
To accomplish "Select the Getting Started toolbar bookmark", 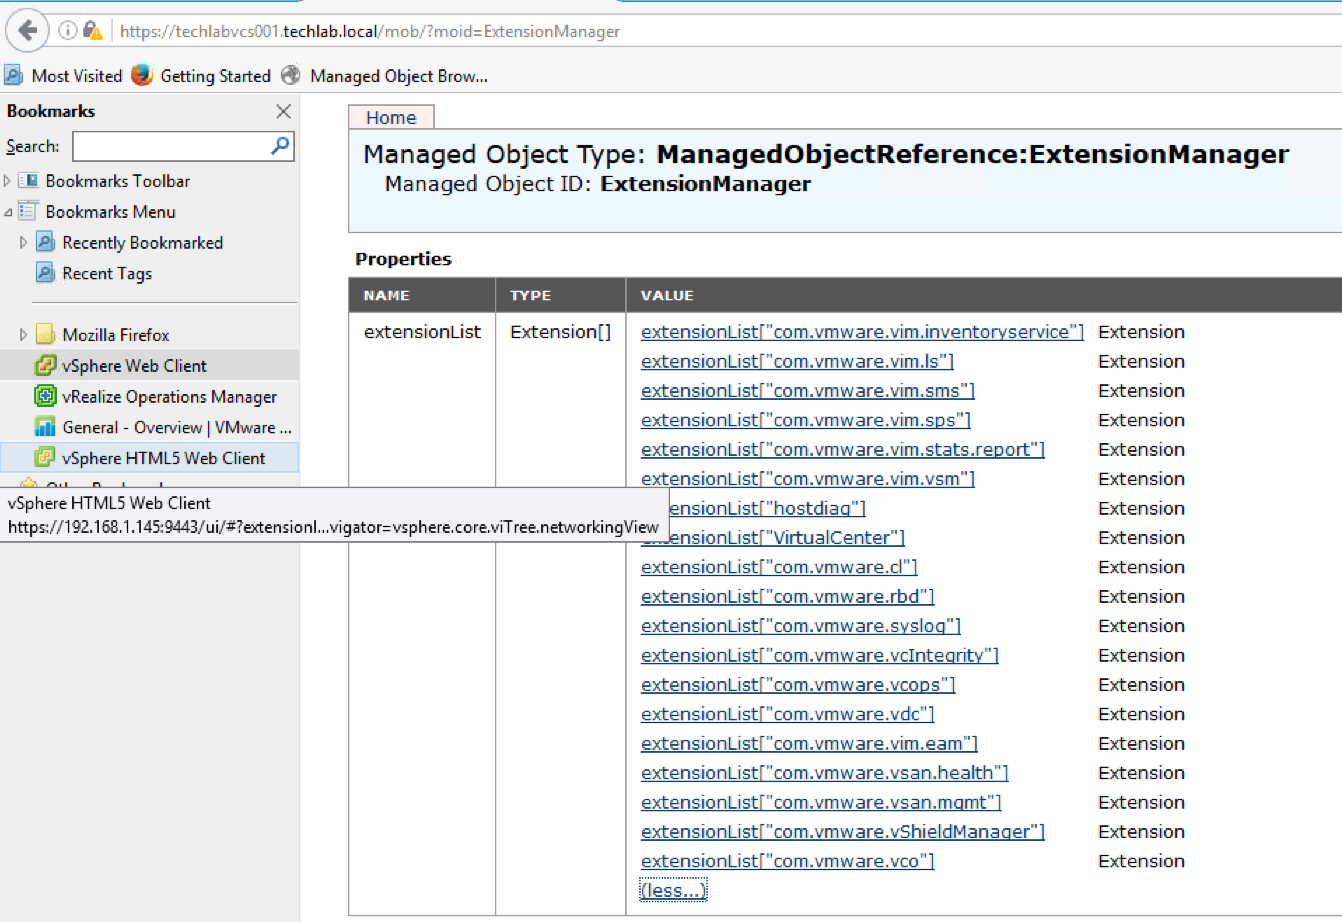I will pos(202,76).
